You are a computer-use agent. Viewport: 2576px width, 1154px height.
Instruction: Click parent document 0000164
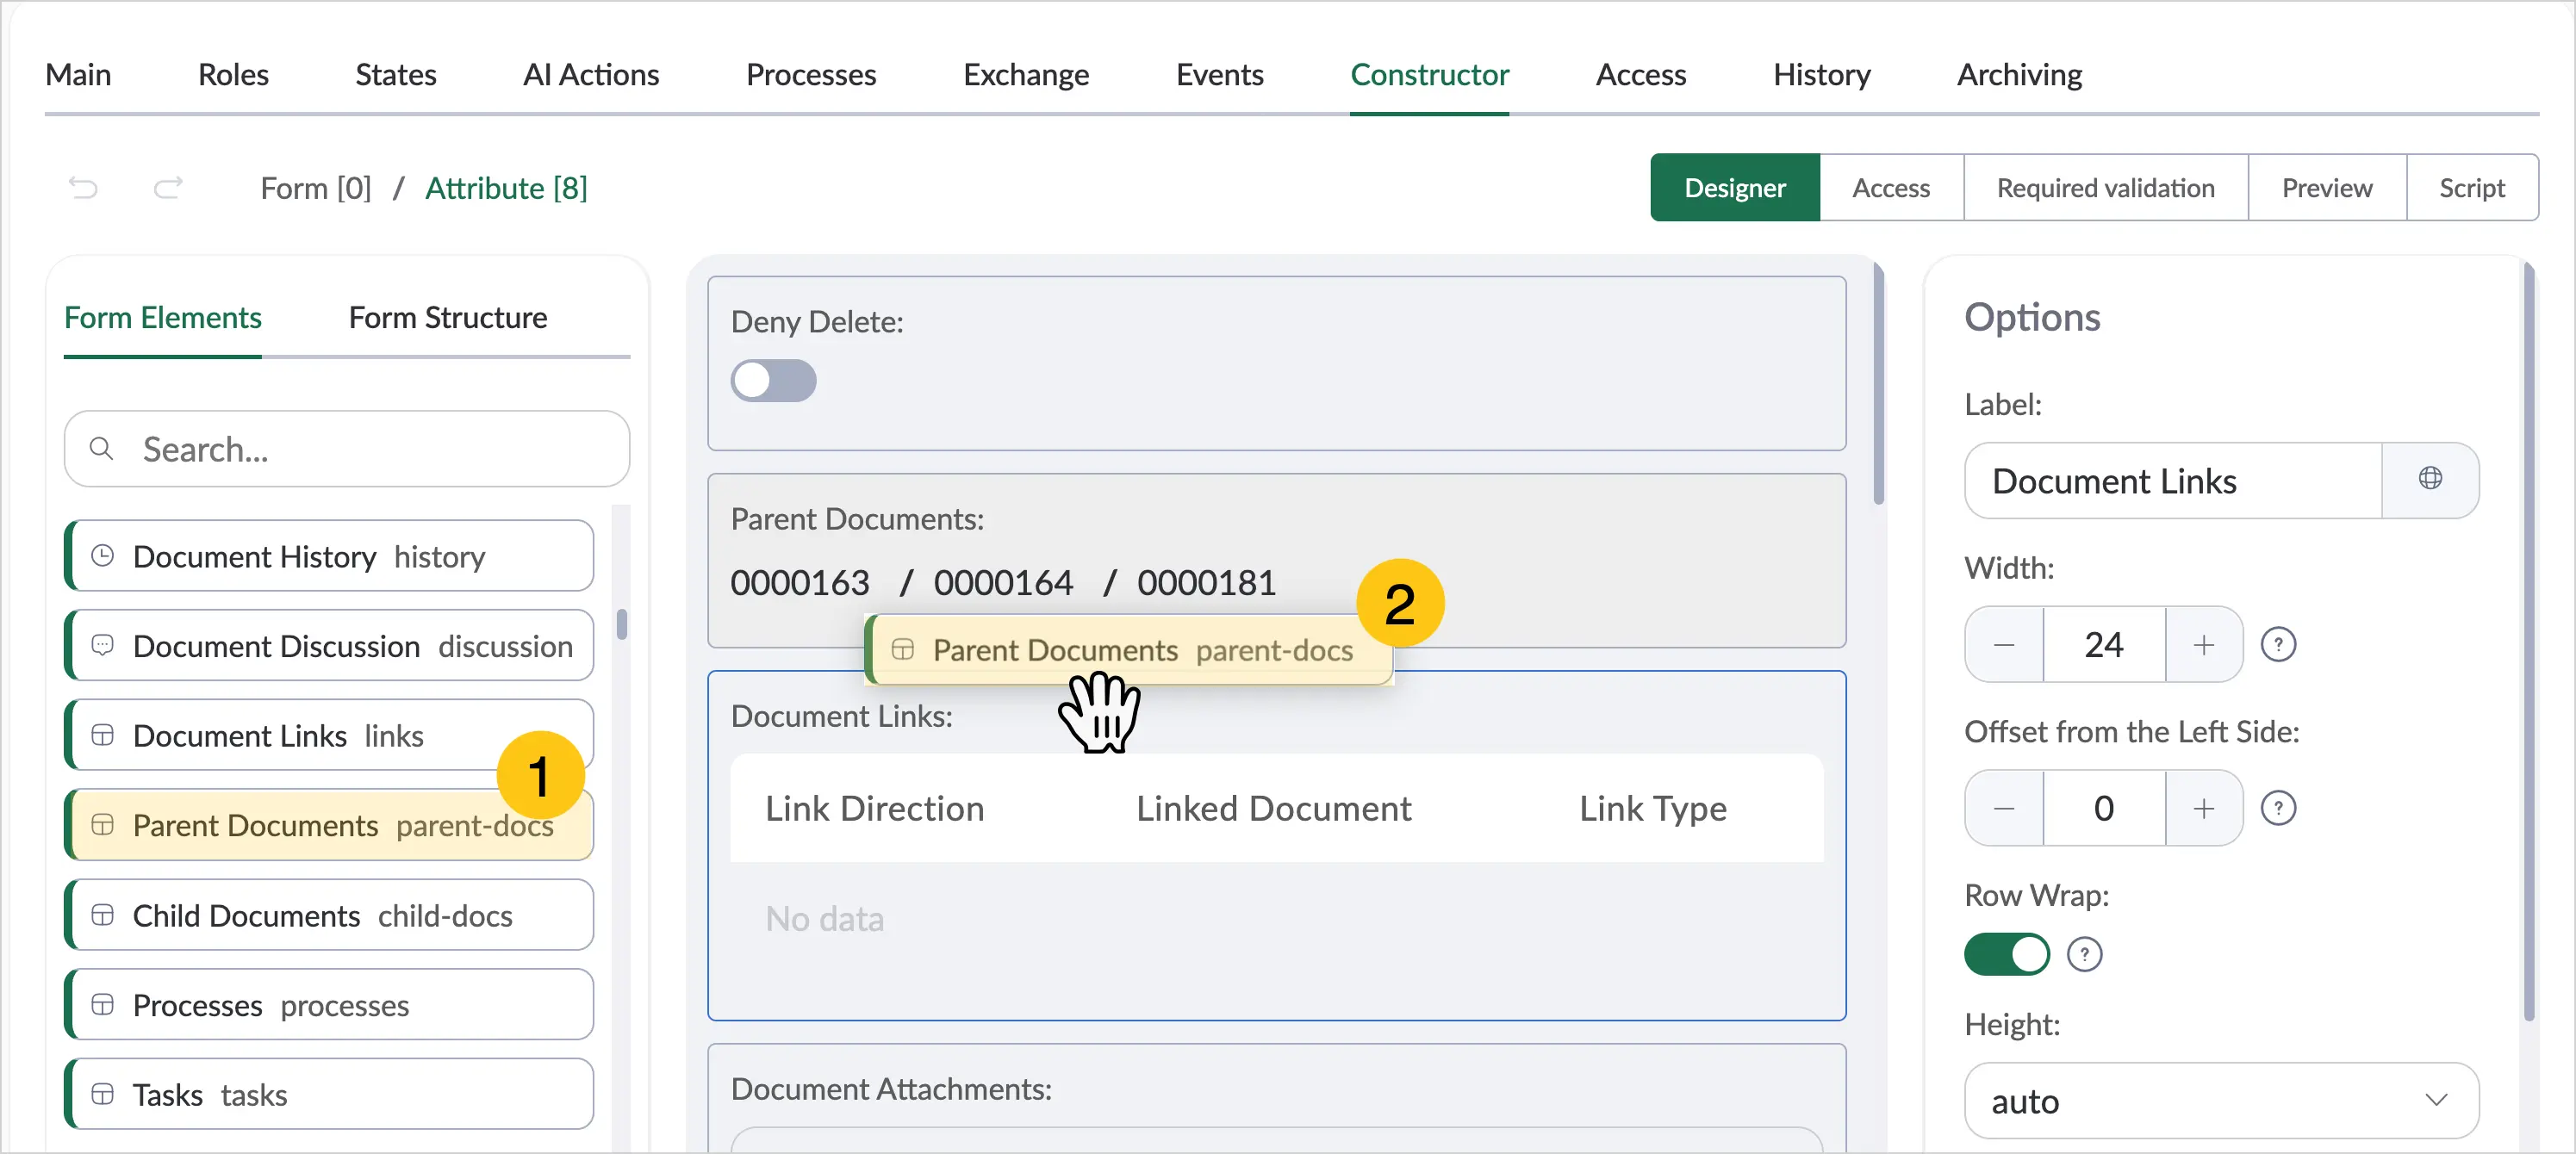pos(1003,582)
